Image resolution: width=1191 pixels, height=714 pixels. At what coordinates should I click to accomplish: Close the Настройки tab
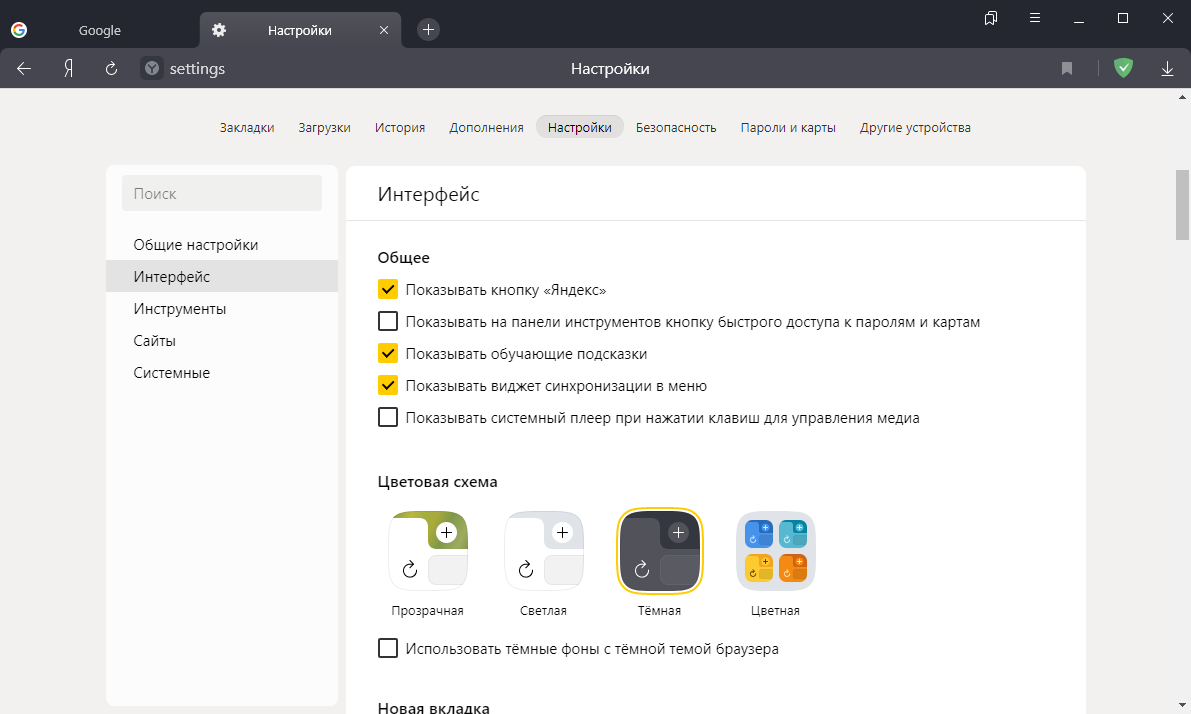click(x=384, y=30)
